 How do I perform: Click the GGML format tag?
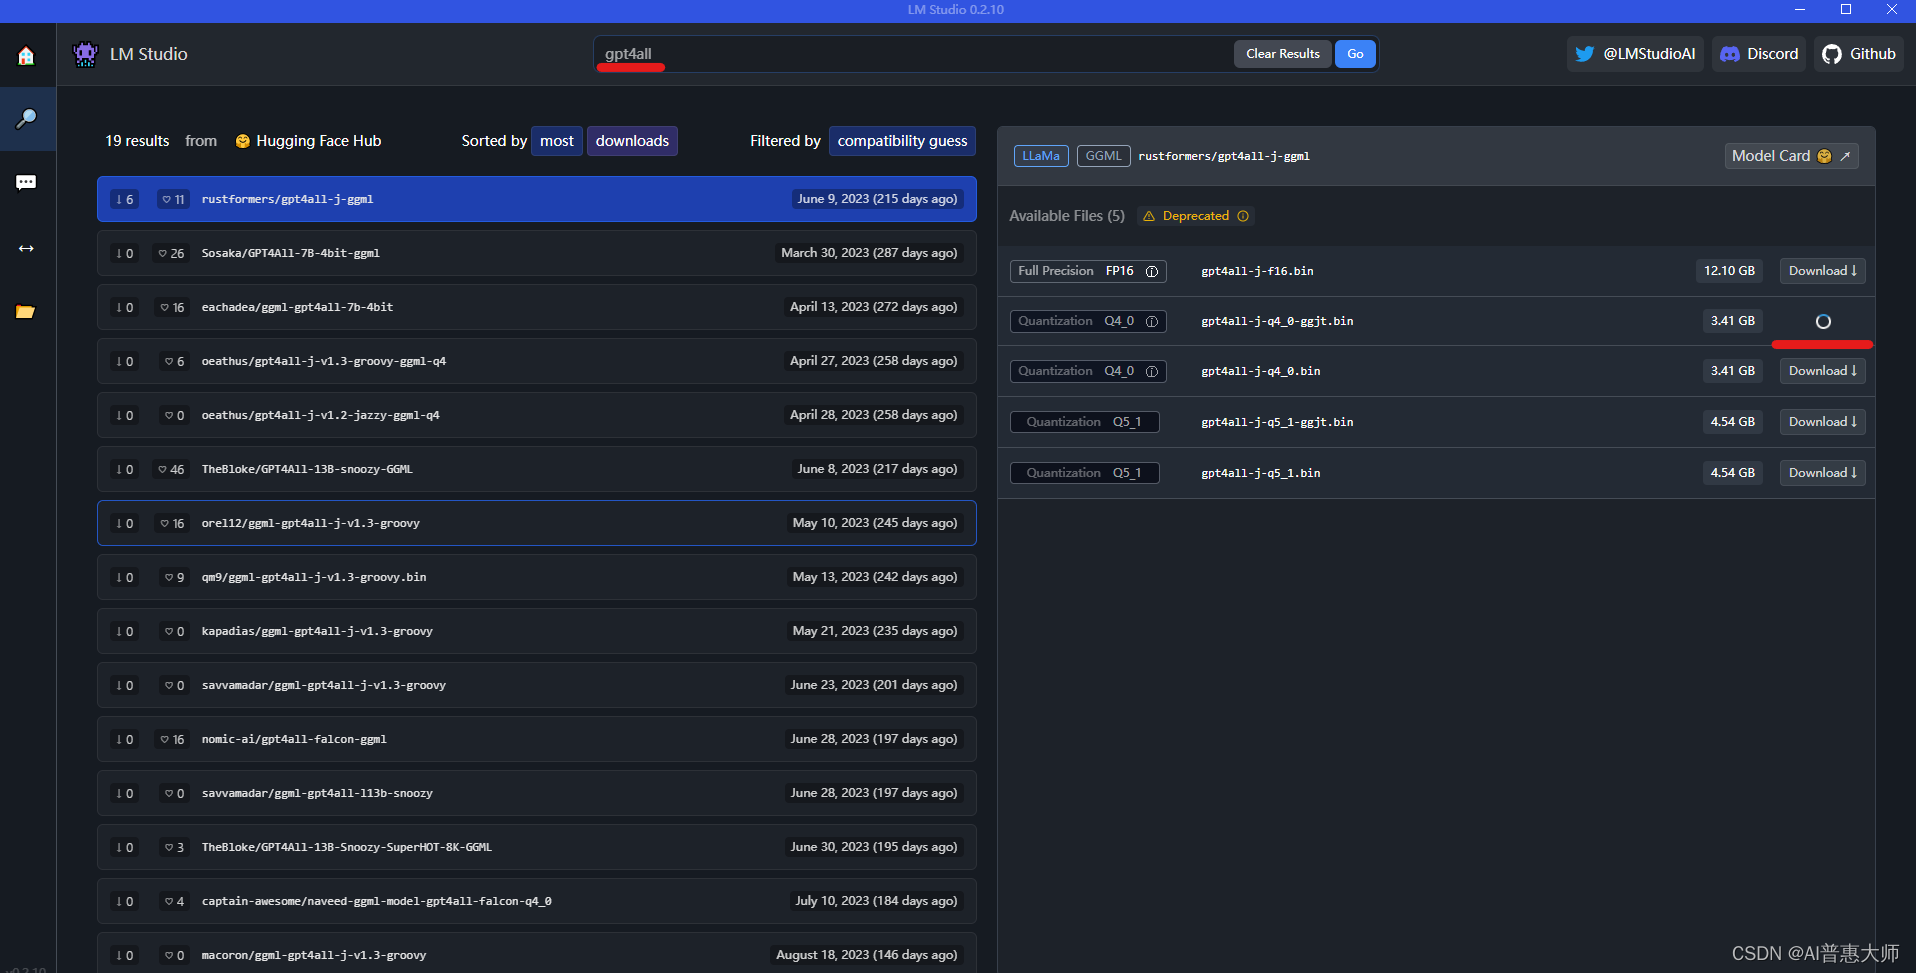(1104, 156)
